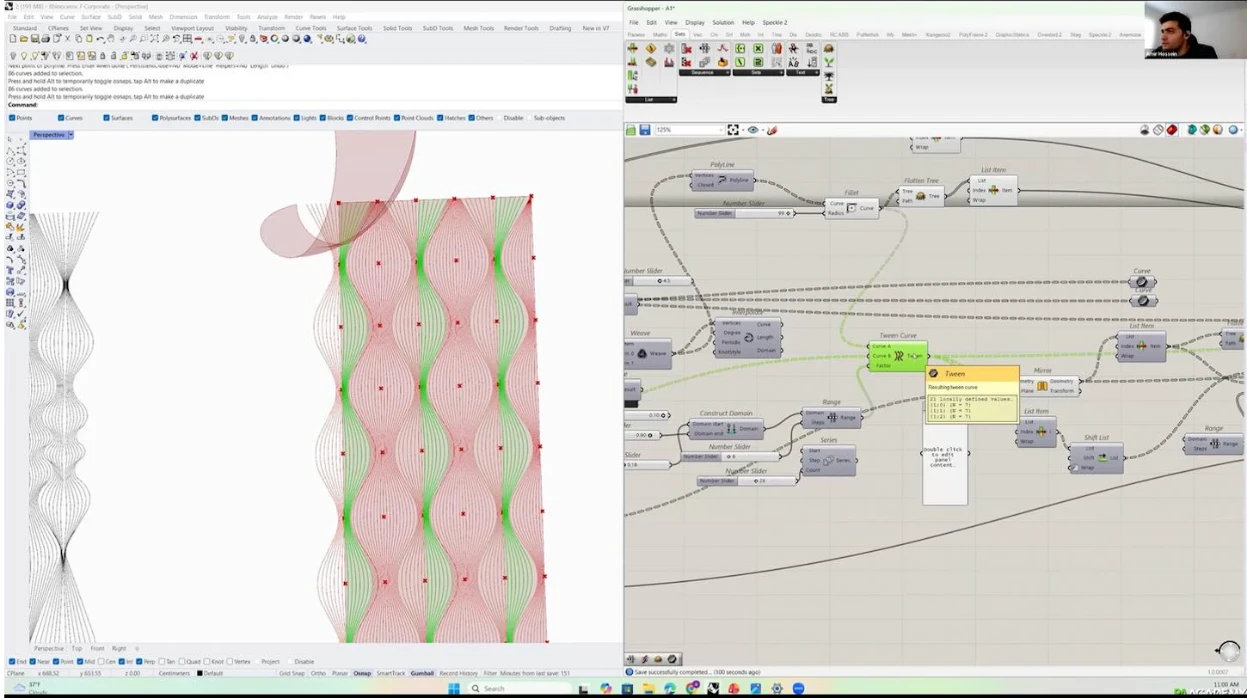The width and height of the screenshot is (1247, 698).
Task: Switch to the Curve Tools toolbar tab
Action: tap(311, 28)
